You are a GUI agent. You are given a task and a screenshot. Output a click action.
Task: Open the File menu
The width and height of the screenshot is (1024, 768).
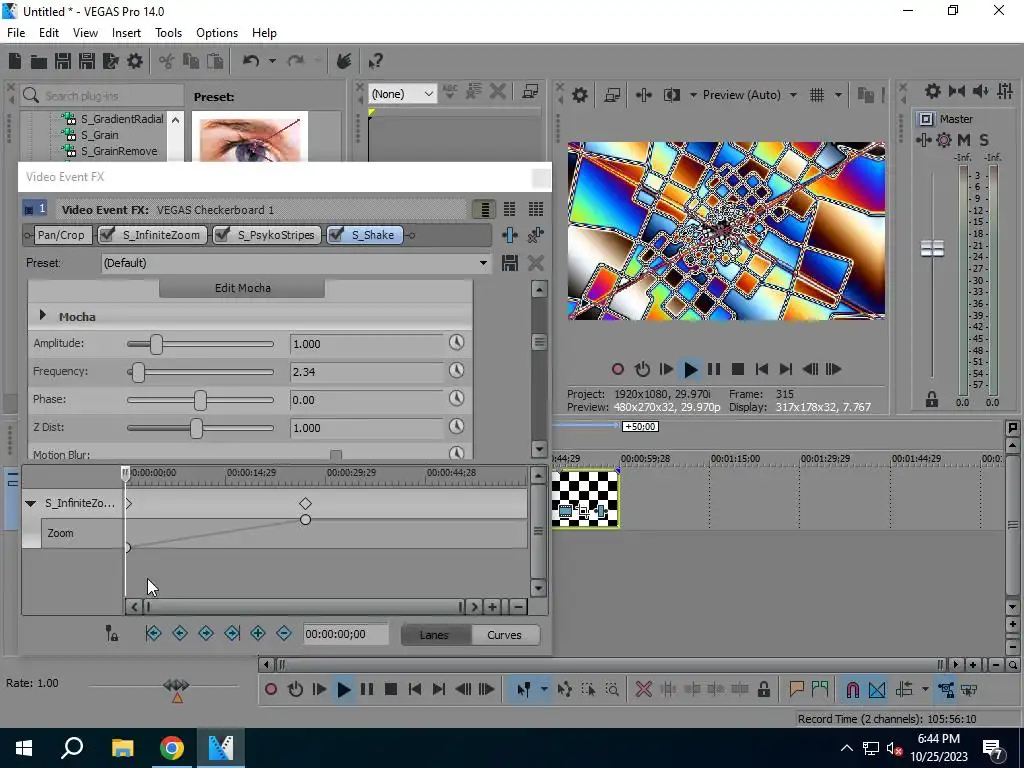click(16, 33)
